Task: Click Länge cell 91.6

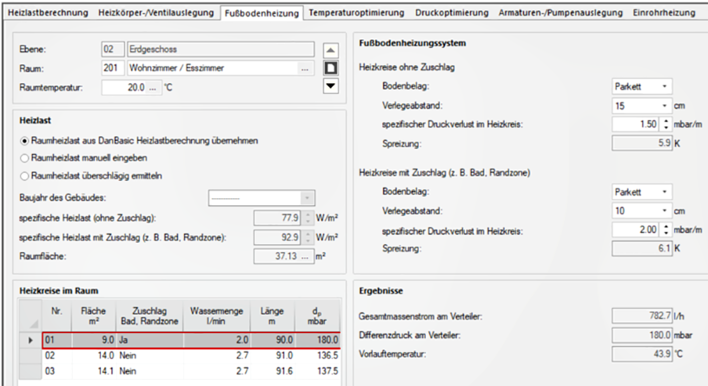Action: point(272,371)
